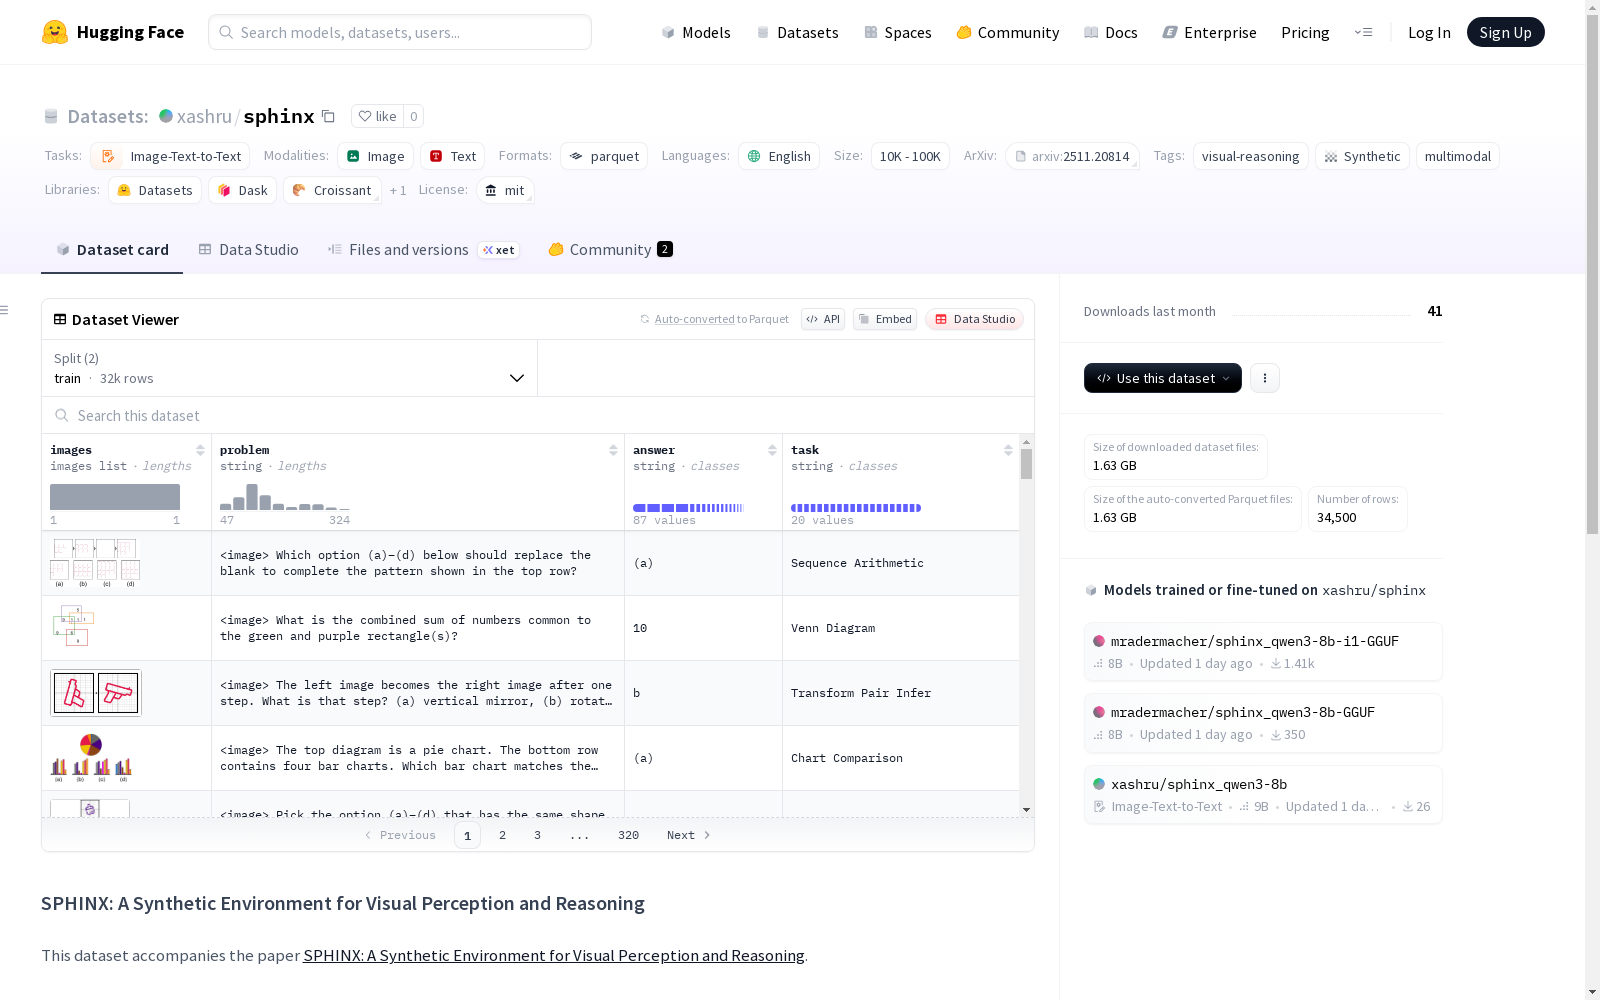Open the Venn Diagram row thumbnail
The image size is (1600, 1000).
click(72, 627)
